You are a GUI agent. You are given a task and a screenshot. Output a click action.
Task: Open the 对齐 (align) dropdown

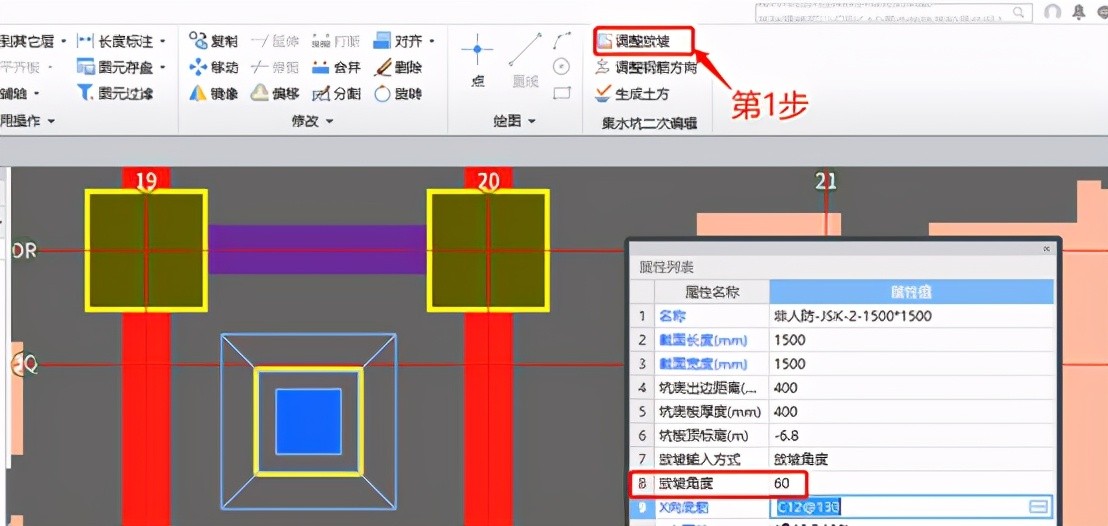tap(431, 41)
